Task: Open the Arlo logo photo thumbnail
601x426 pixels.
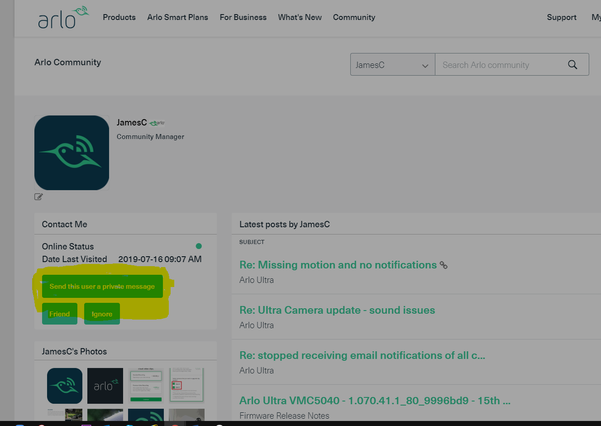Action: coord(107,385)
